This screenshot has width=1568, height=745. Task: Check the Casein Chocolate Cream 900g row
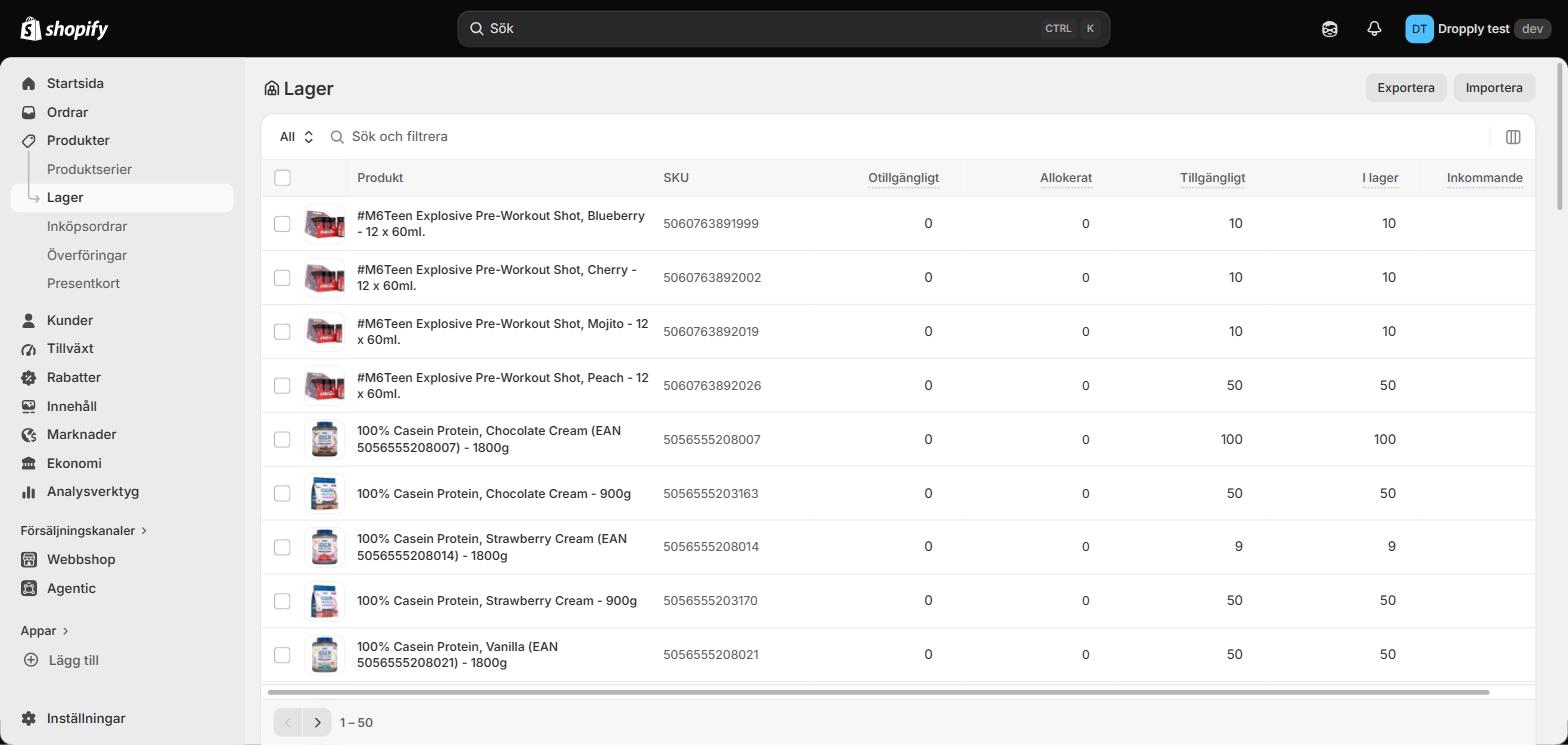[282, 494]
